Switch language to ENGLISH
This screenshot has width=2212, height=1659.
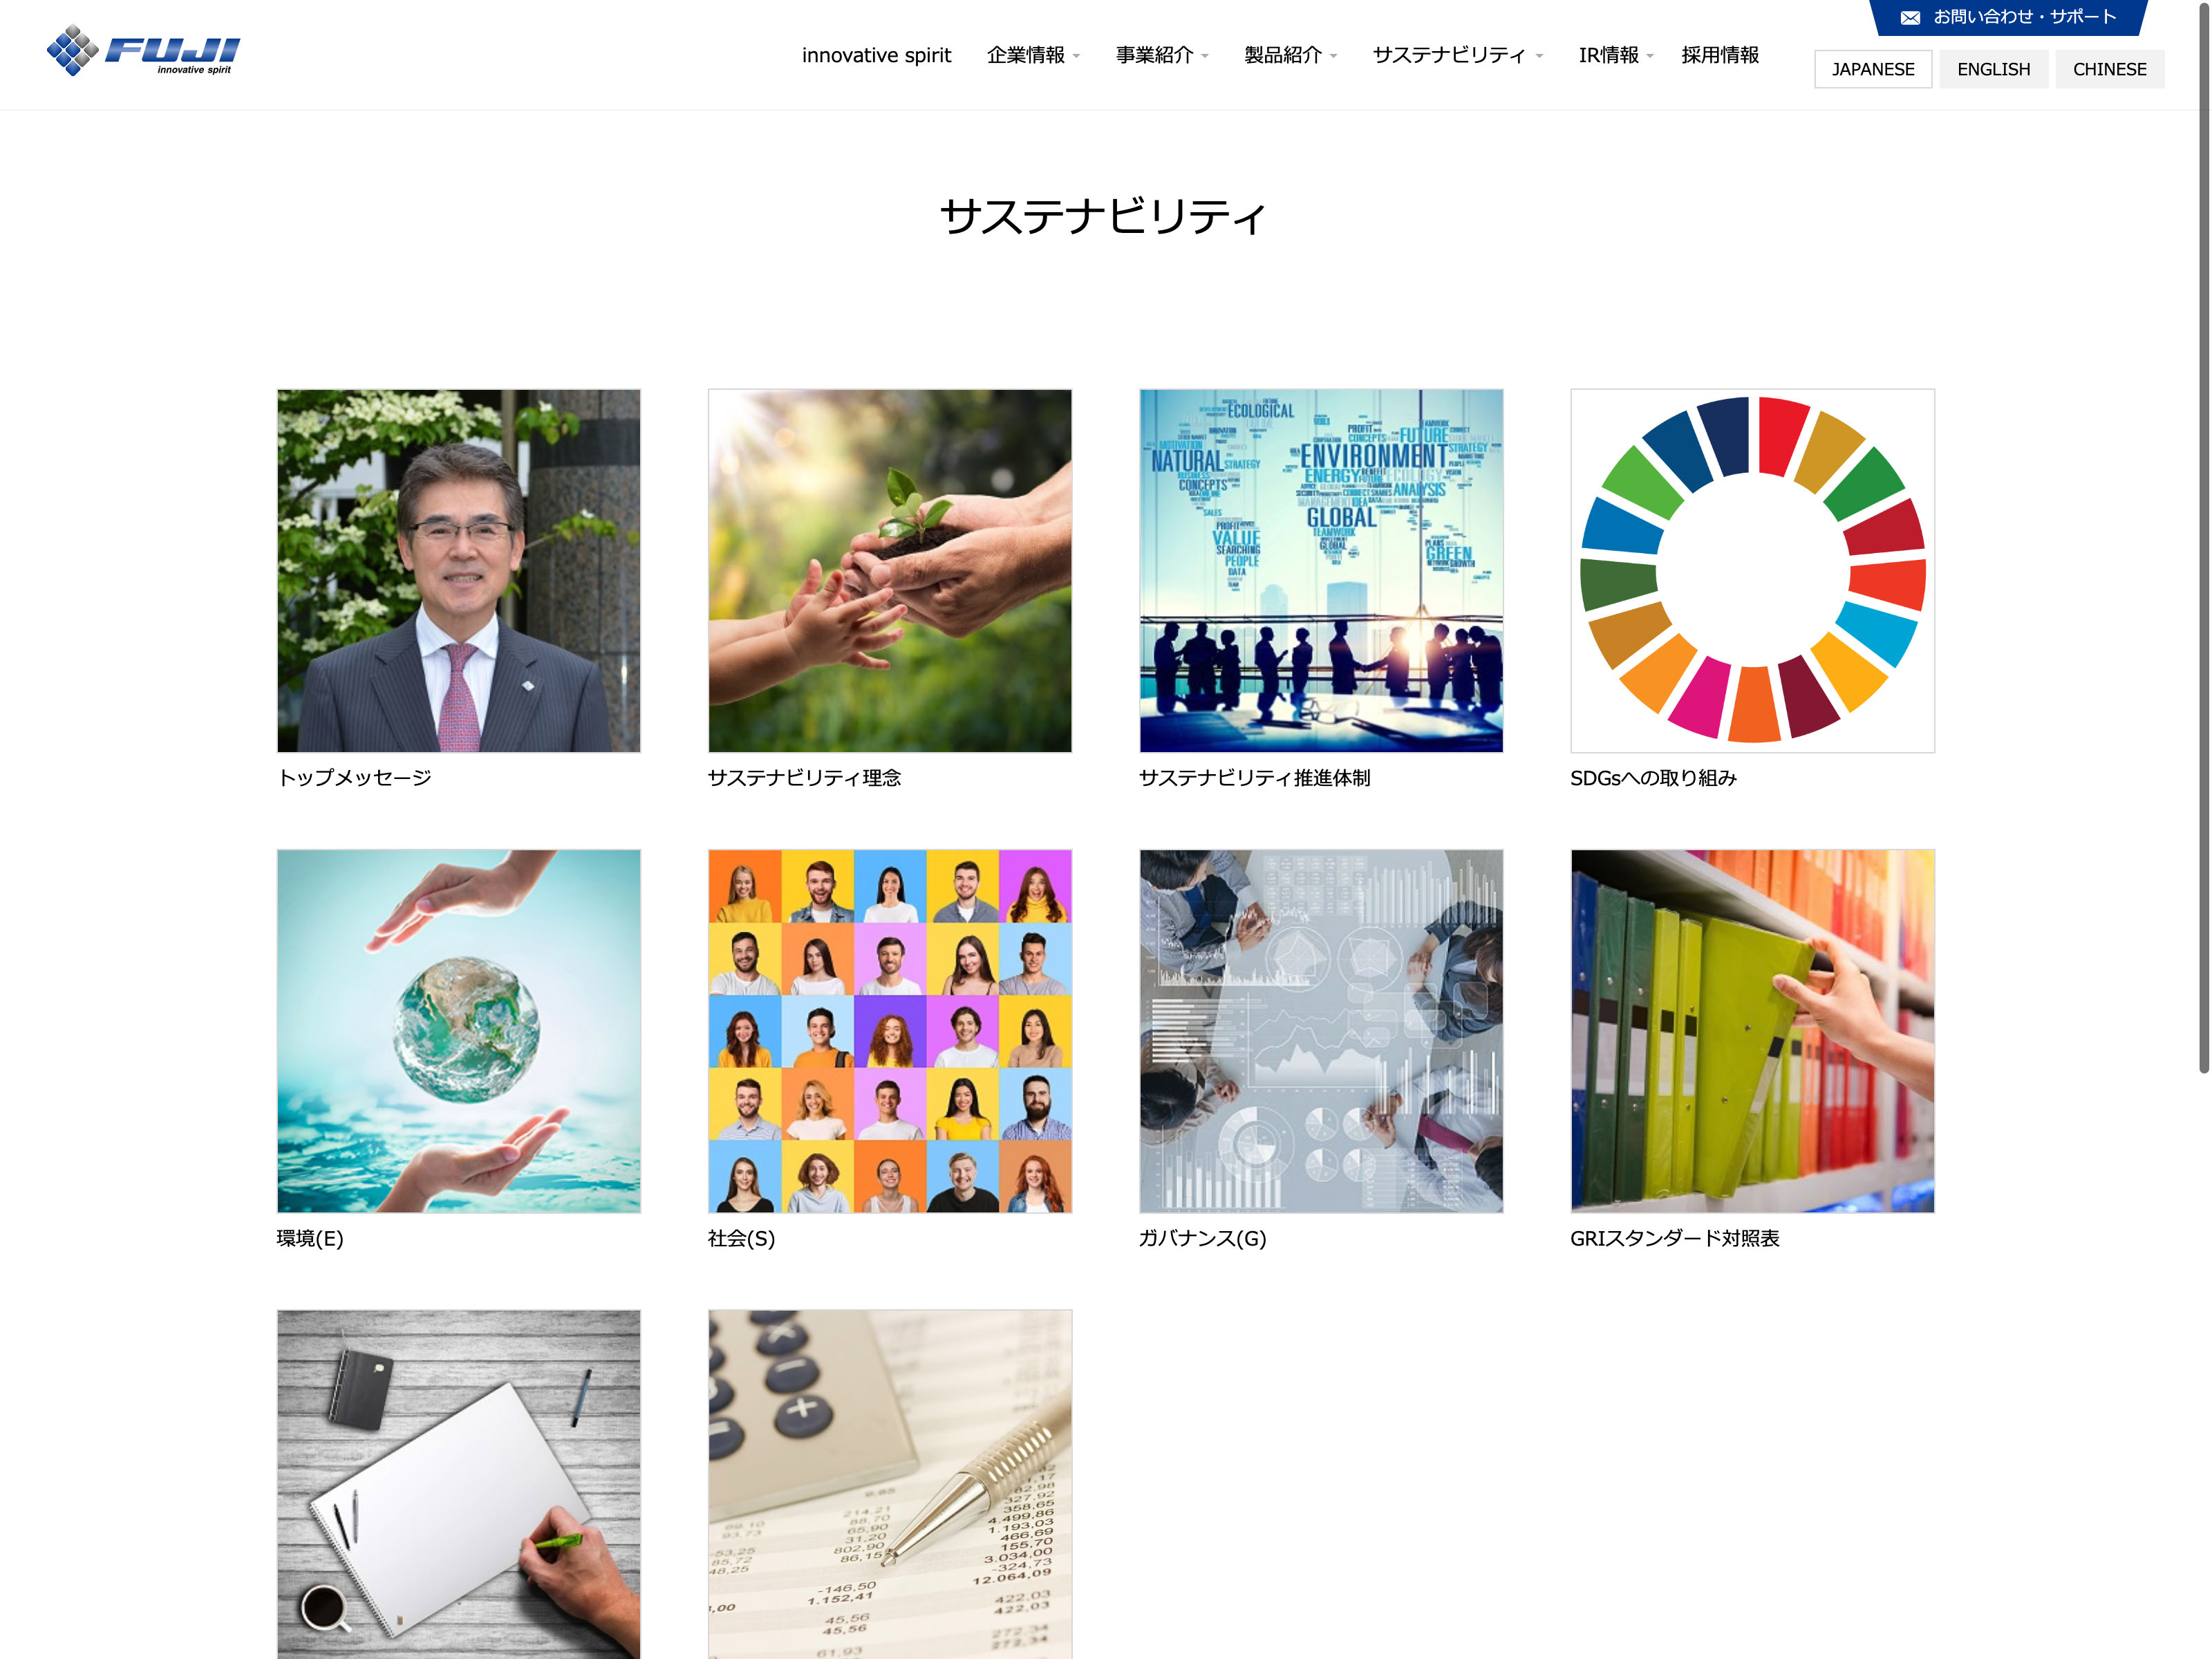[1993, 69]
